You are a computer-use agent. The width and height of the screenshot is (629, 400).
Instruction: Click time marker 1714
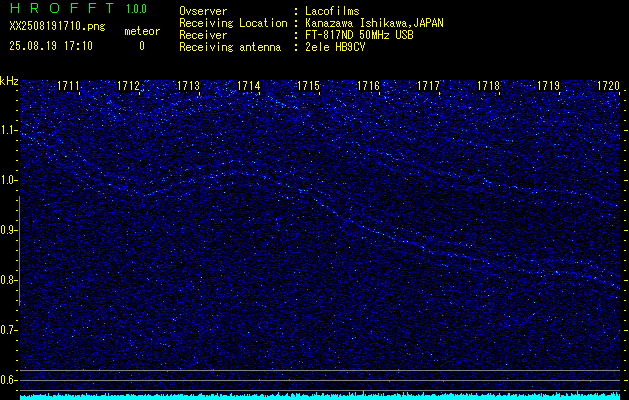pyautogui.click(x=248, y=86)
